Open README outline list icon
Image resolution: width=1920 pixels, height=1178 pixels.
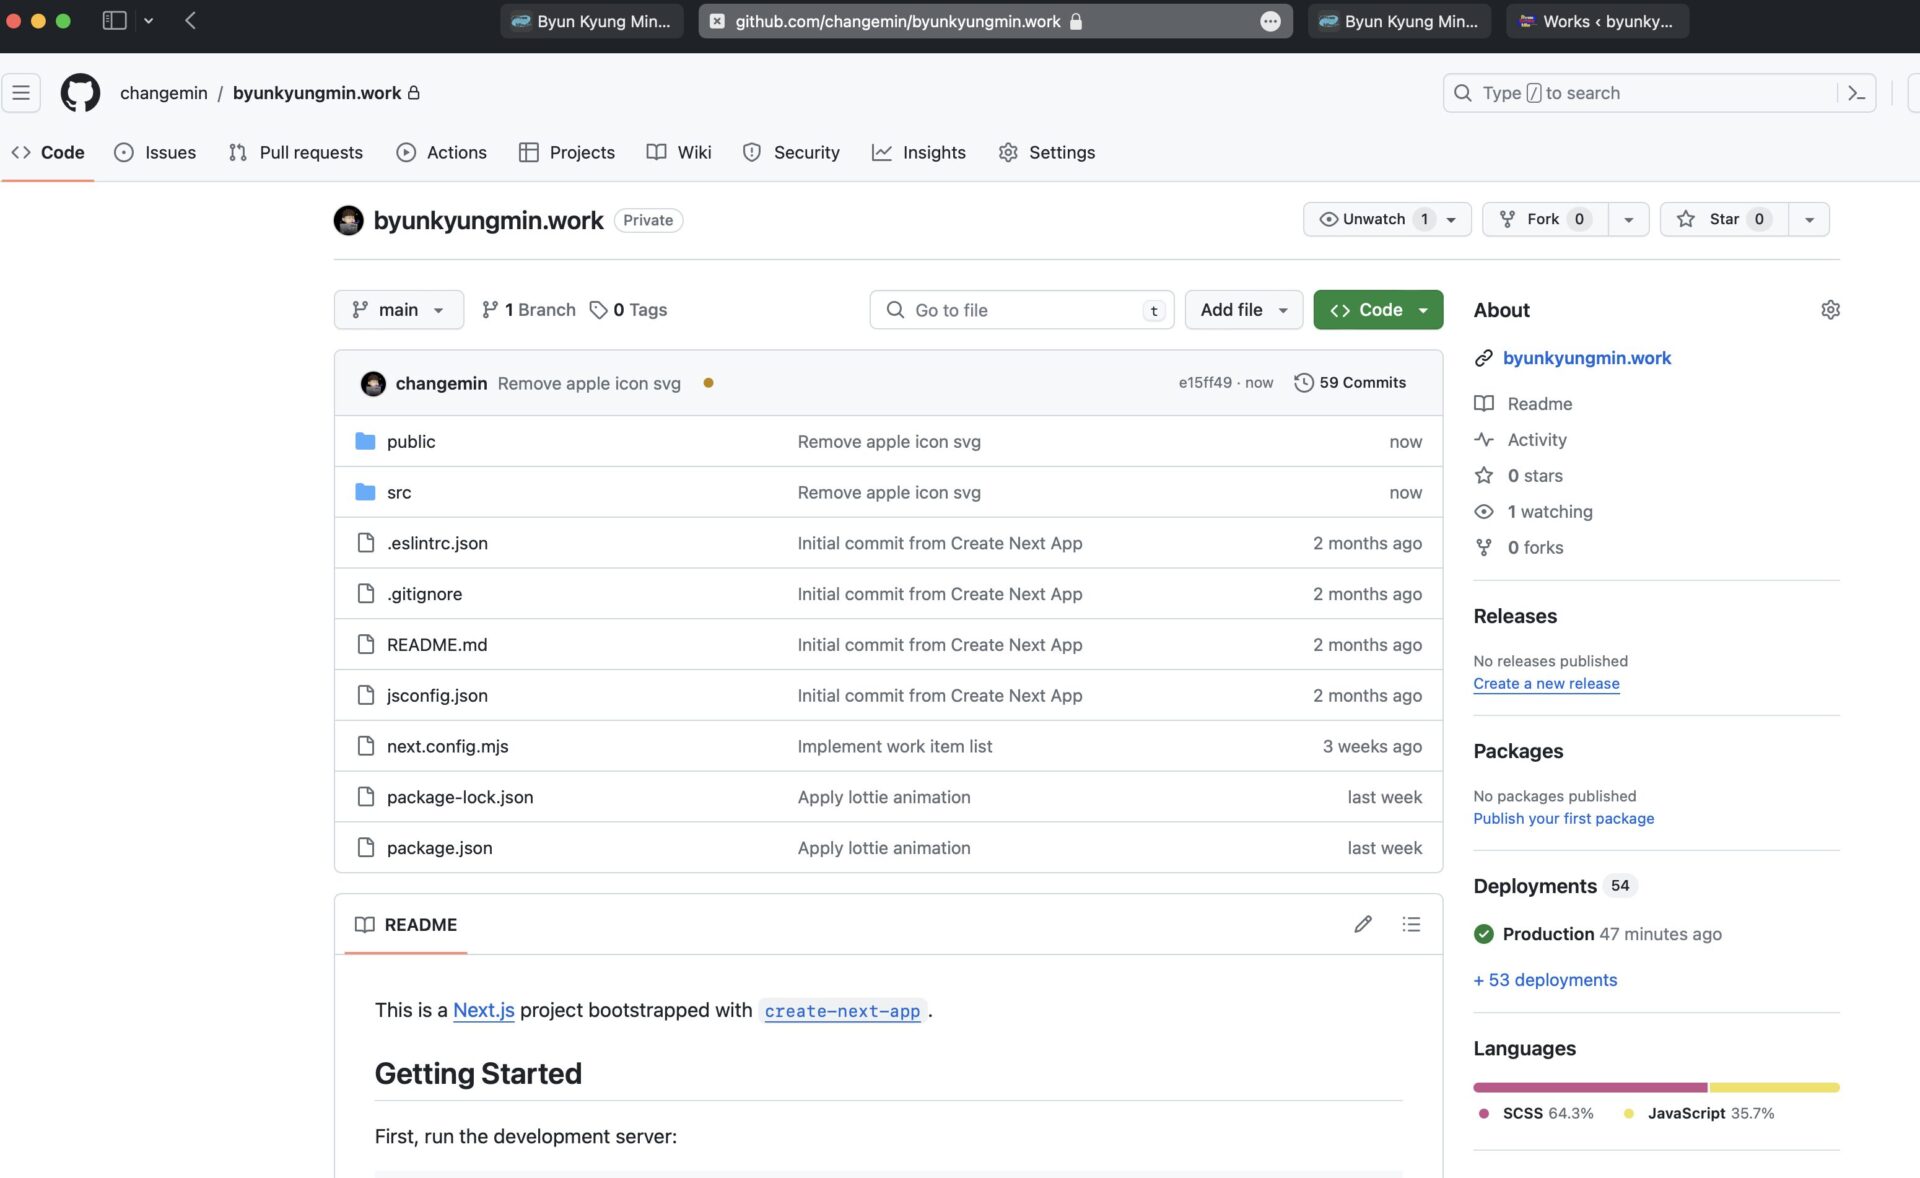[x=1411, y=924]
